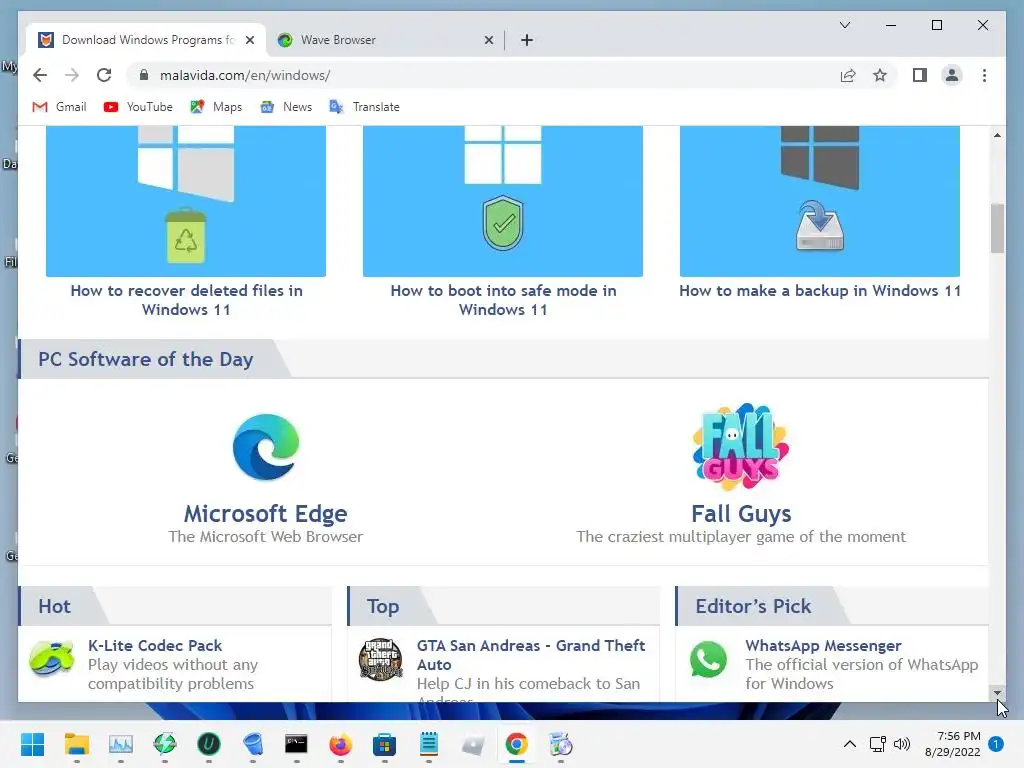Open the browser side panel
Screen dimensions: 1024x768
click(920, 75)
